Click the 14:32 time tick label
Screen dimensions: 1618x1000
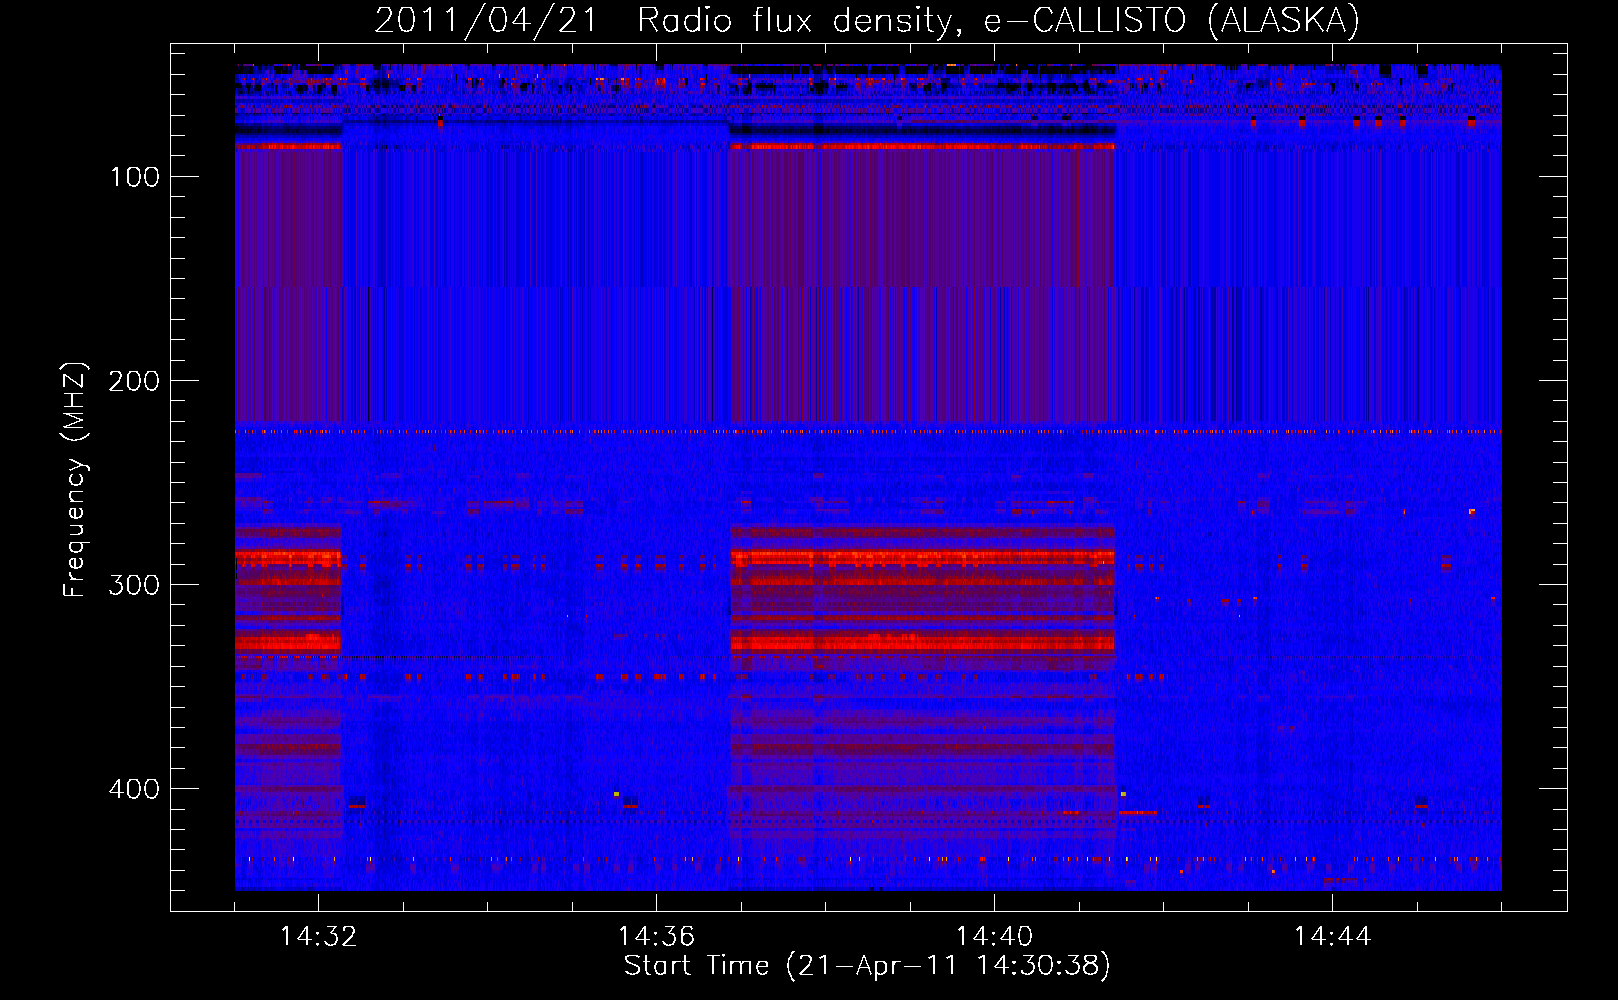[318, 937]
